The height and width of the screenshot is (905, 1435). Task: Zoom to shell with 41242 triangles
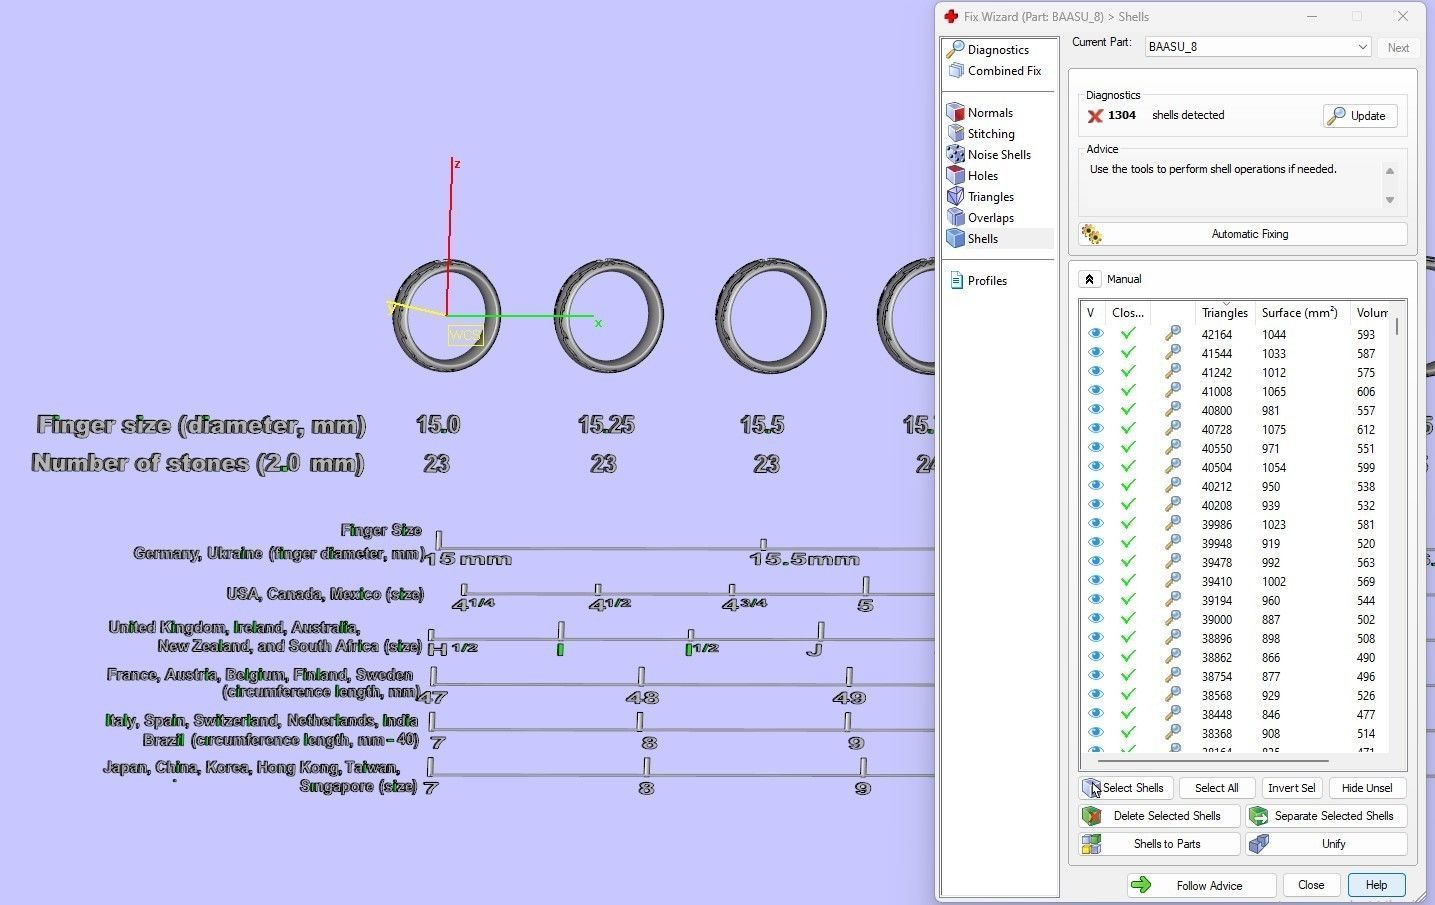(1172, 372)
